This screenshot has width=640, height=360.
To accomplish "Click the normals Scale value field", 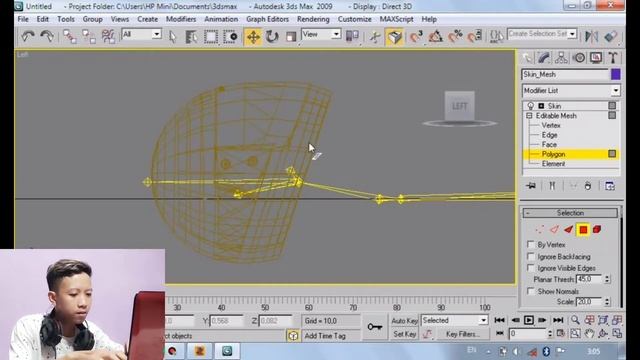I will coord(589,302).
